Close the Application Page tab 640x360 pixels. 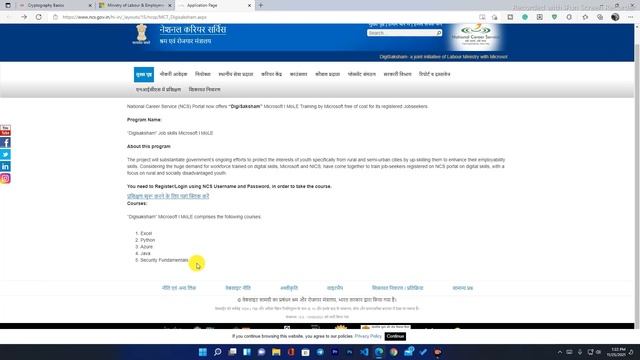[x=249, y=5]
